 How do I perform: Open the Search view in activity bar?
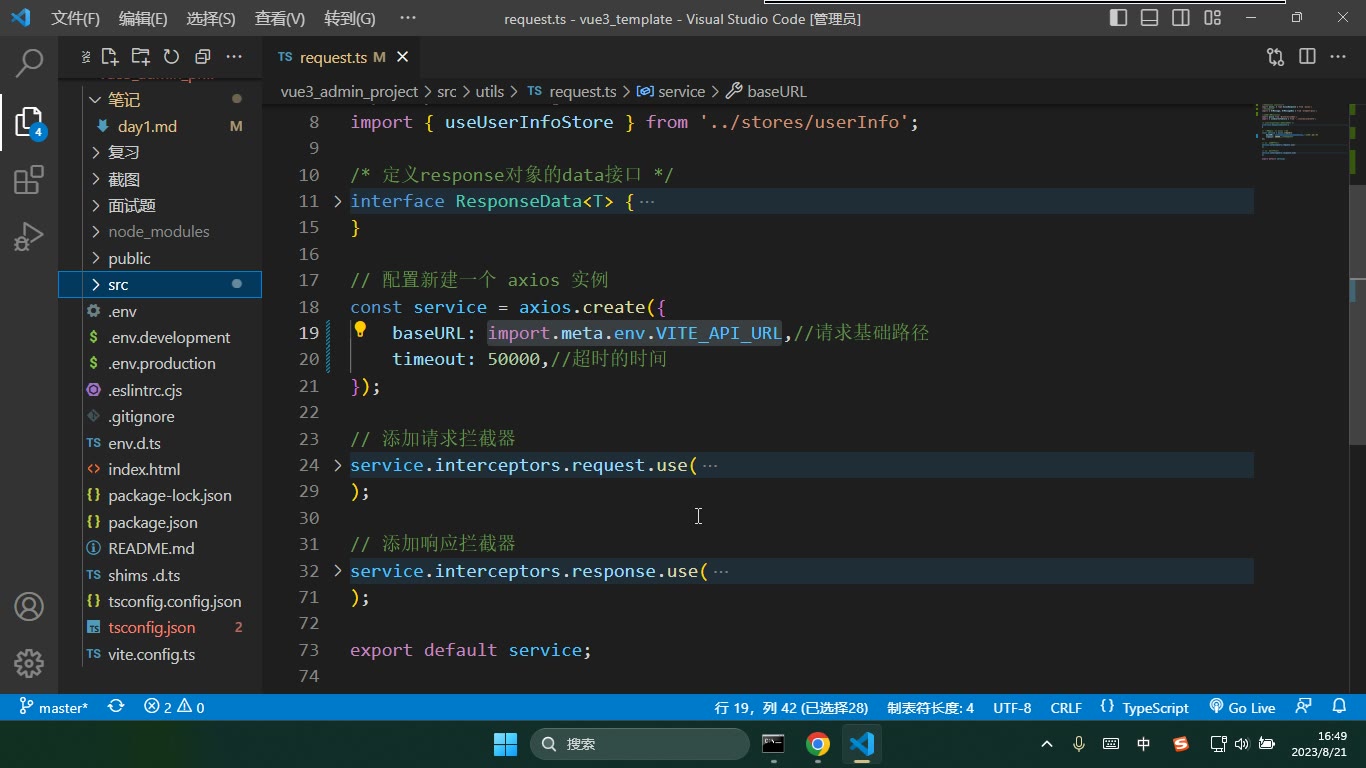(x=30, y=63)
